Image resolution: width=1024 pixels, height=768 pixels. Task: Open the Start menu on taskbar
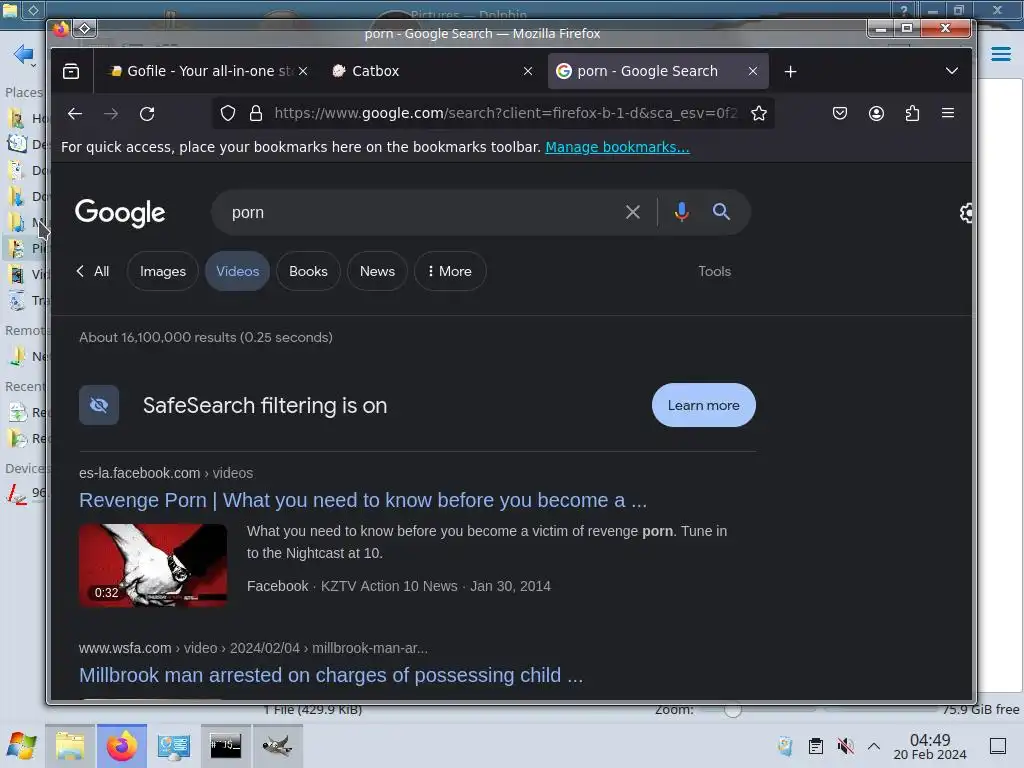point(22,746)
